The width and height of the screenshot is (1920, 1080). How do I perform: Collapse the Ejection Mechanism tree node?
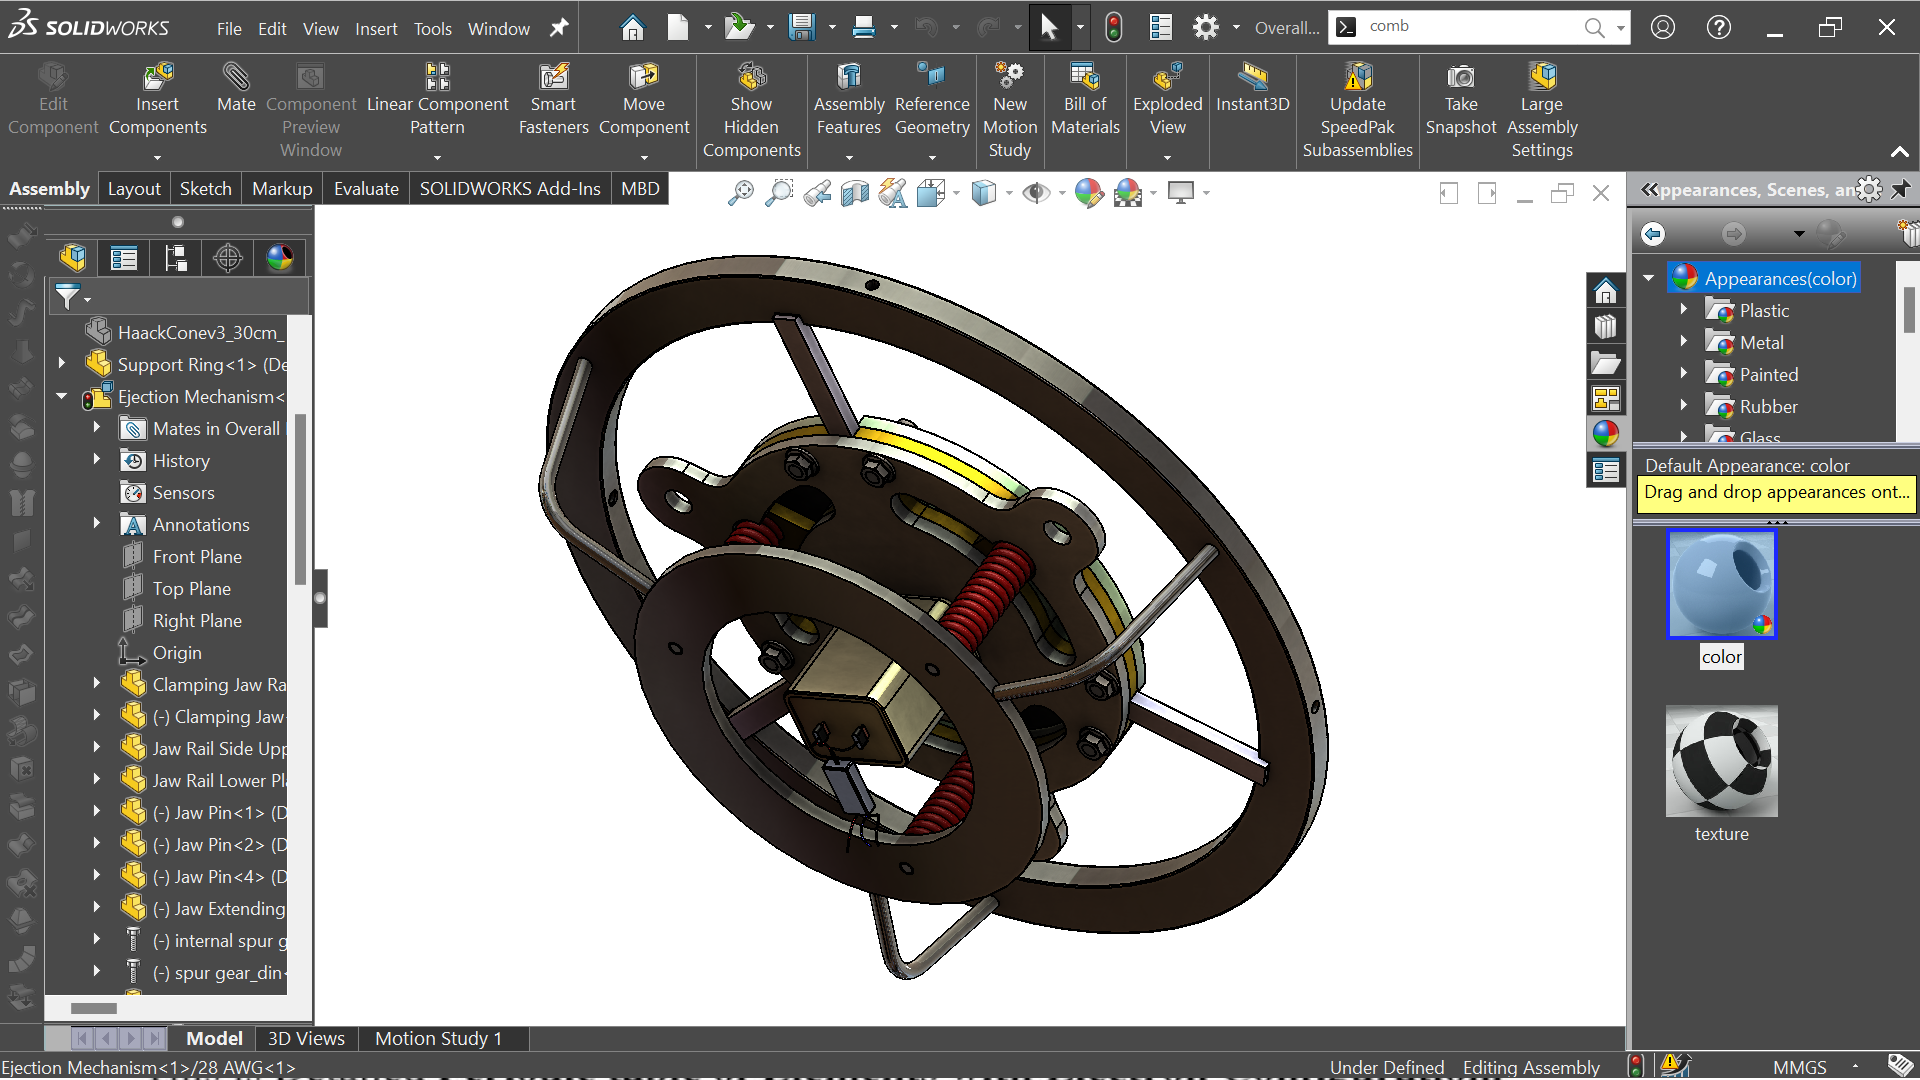[x=62, y=396]
